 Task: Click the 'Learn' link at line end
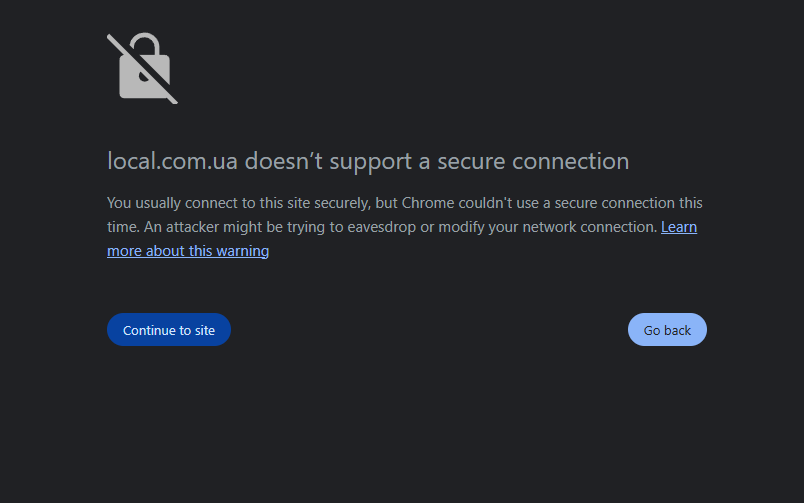pos(679,227)
